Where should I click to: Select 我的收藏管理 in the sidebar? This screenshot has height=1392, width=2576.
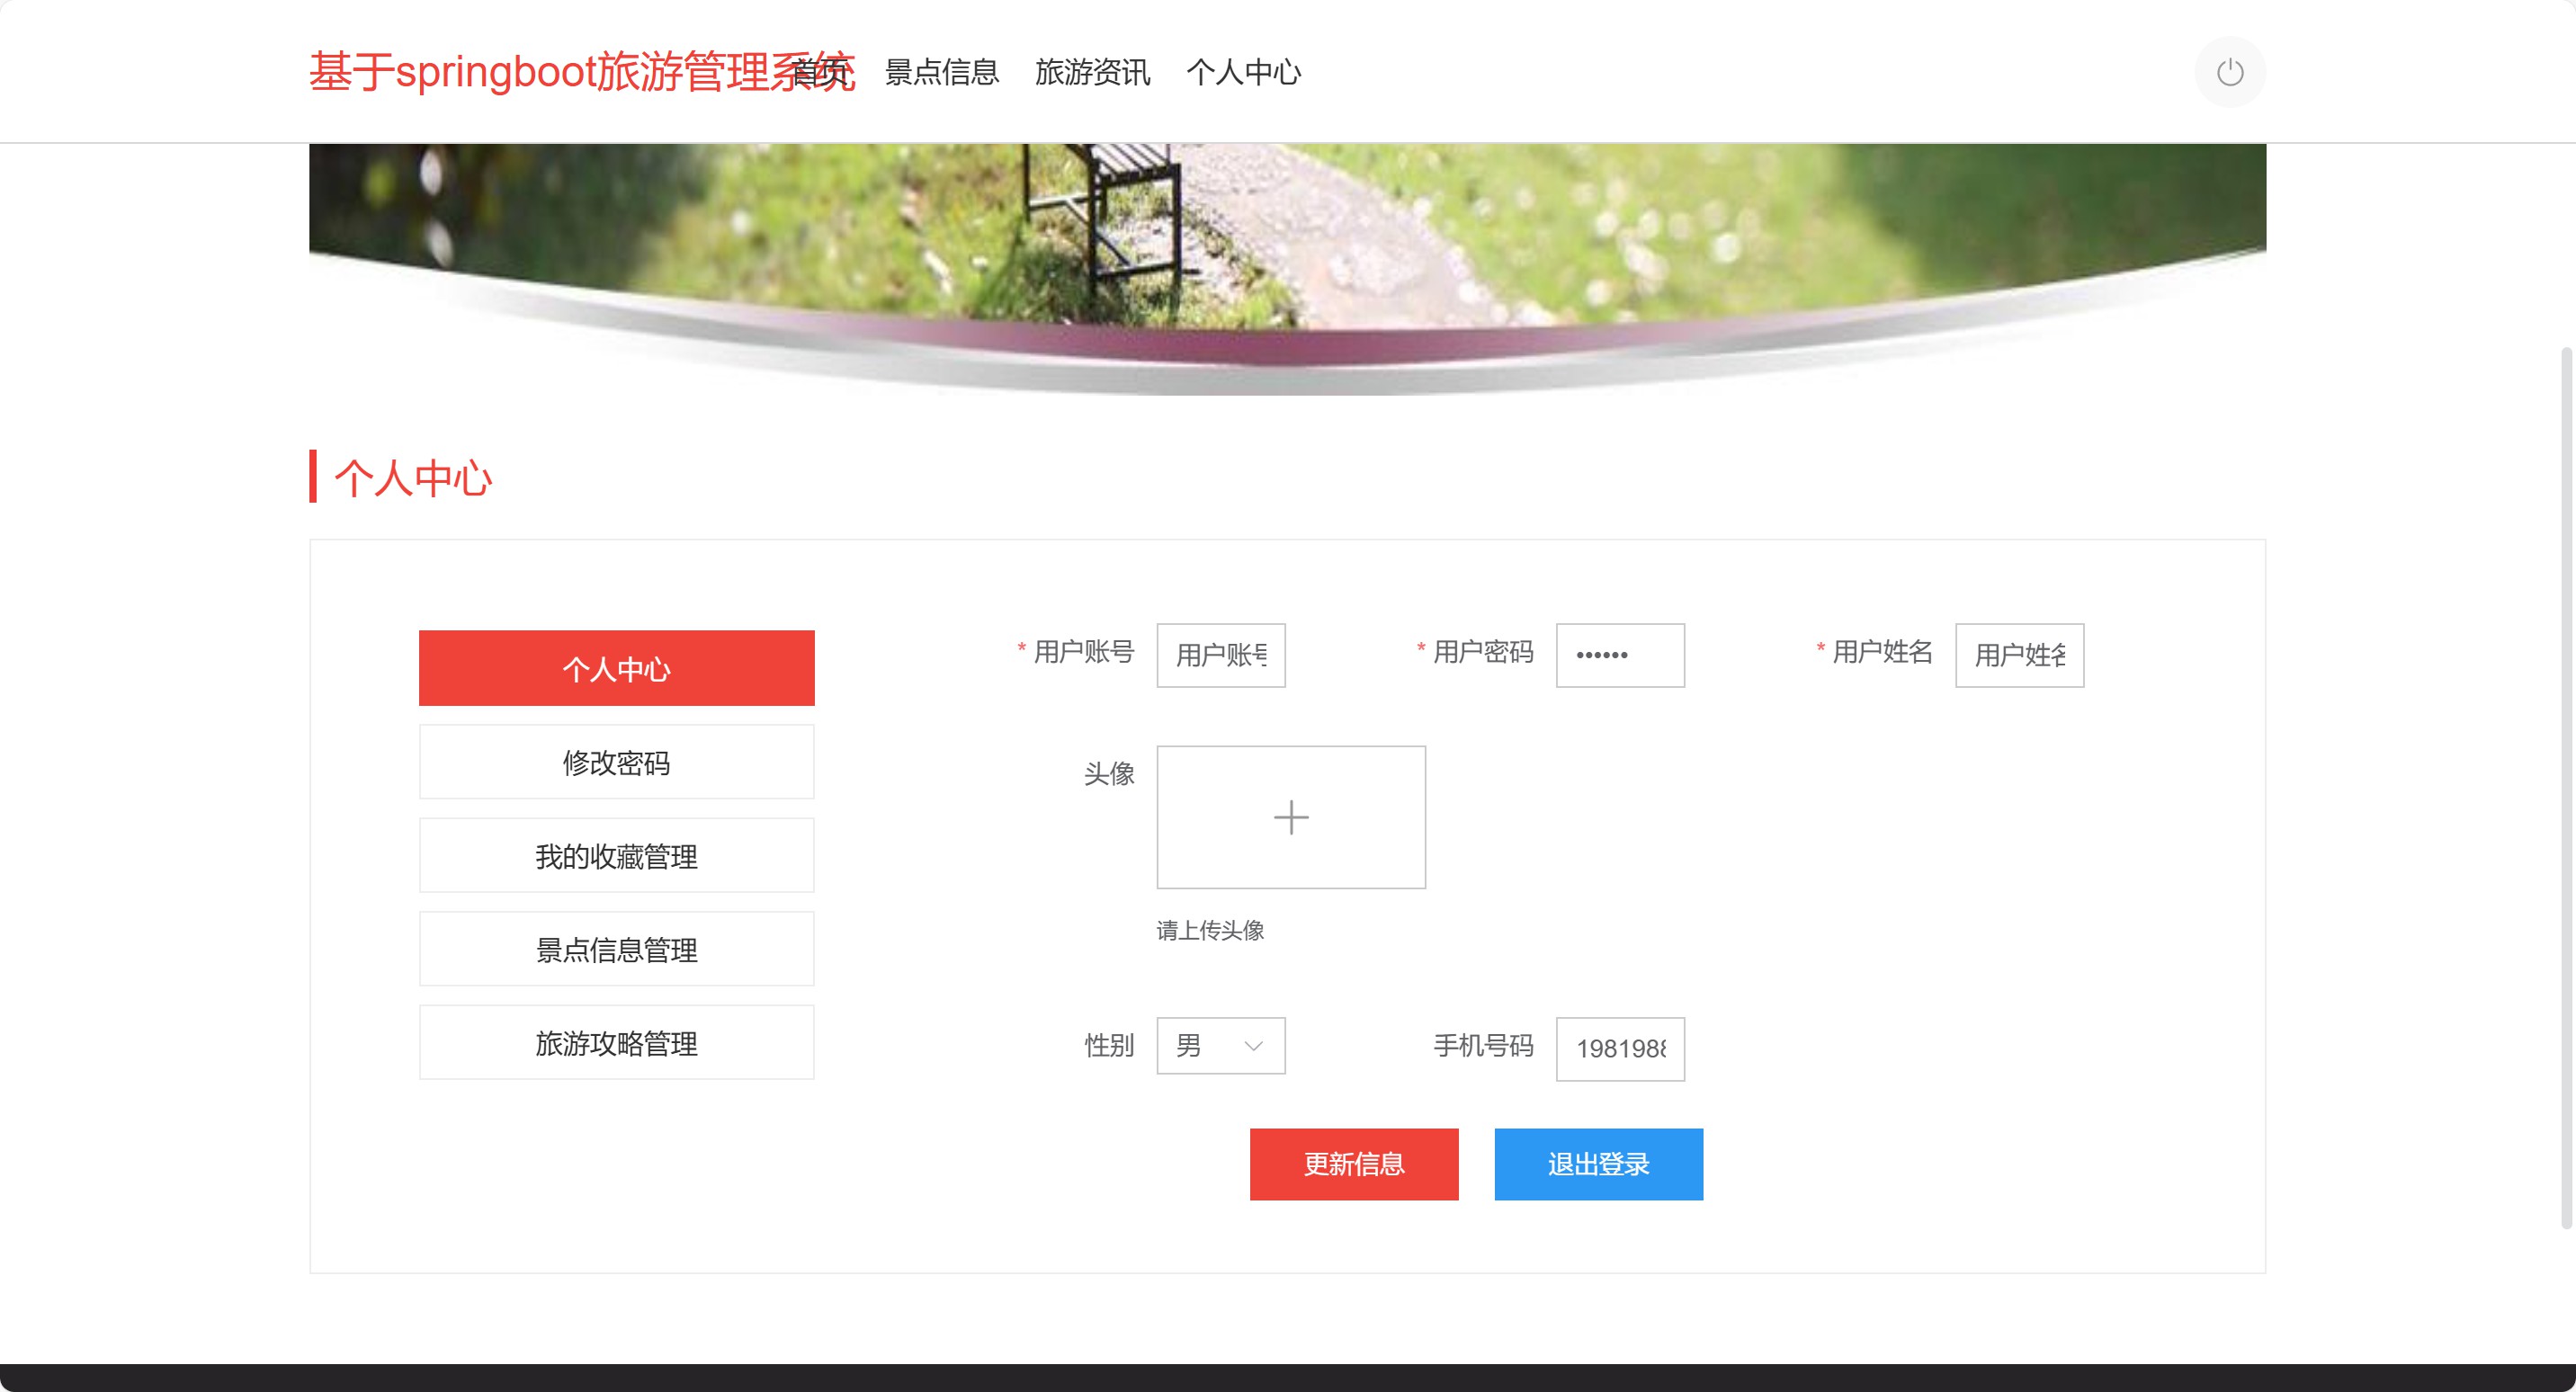tap(616, 855)
